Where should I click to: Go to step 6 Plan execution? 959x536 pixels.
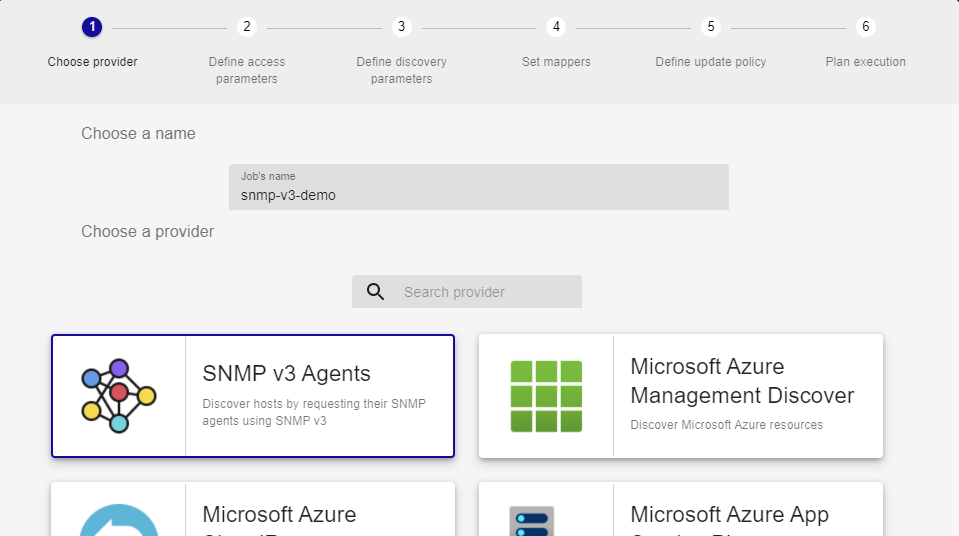(x=865, y=27)
